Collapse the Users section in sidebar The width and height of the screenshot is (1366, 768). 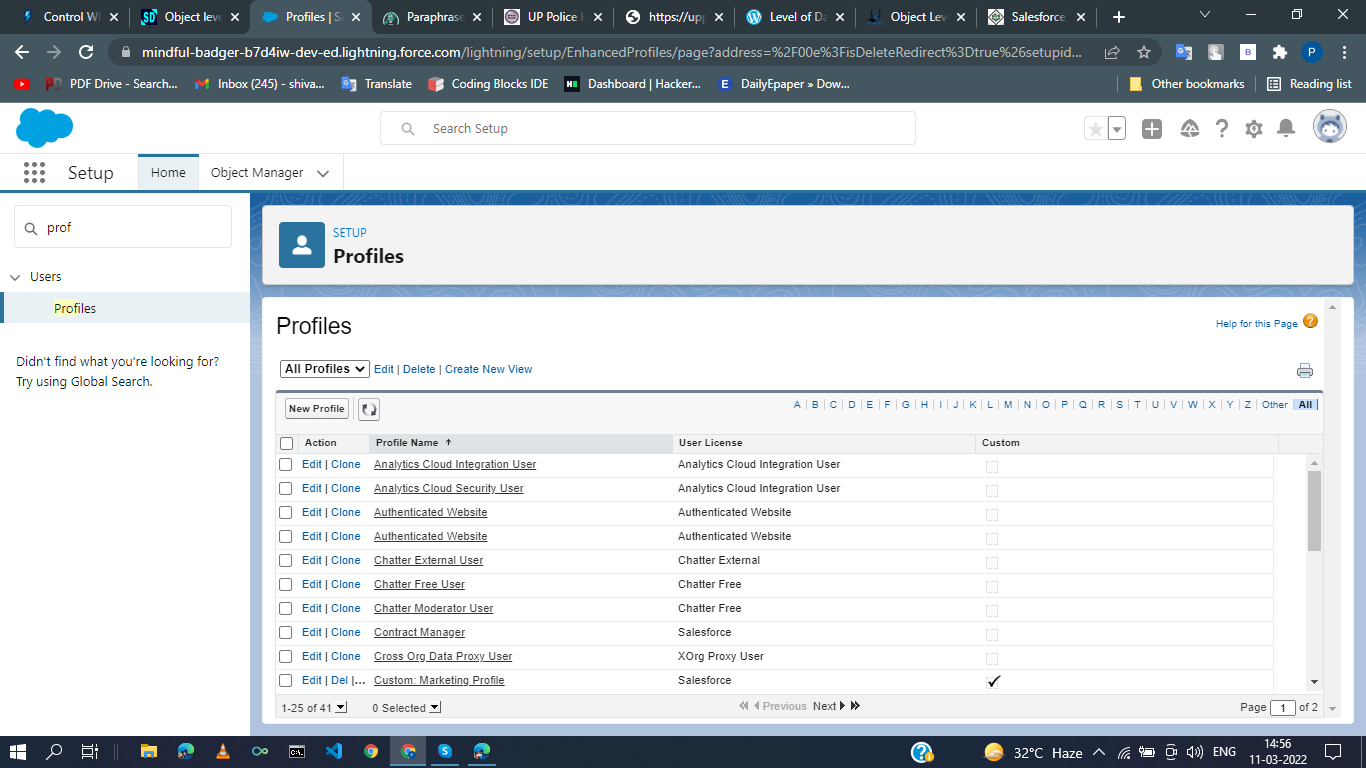tap(15, 277)
